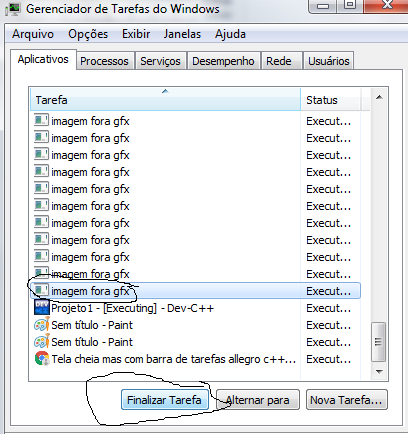This screenshot has height=434, width=408.
Task: Click the console icon of the highlighted imagem fora gfx
Action: coord(42,290)
